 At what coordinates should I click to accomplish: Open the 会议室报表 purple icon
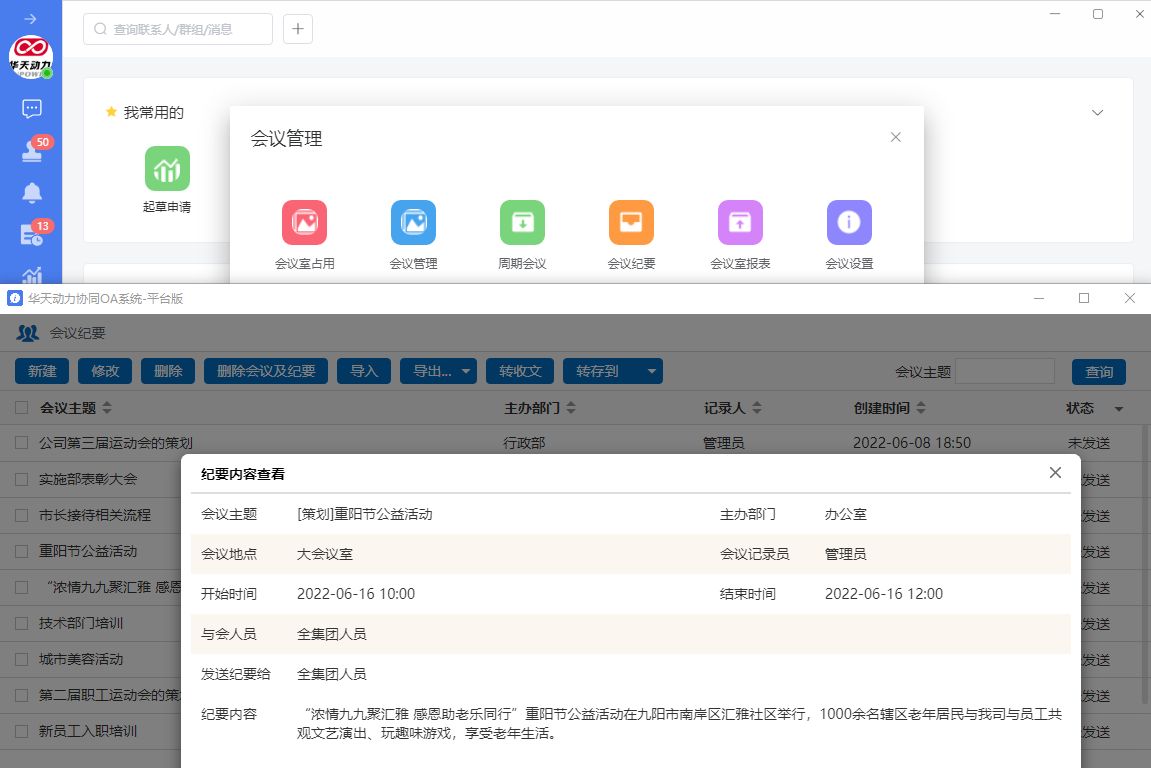point(740,223)
